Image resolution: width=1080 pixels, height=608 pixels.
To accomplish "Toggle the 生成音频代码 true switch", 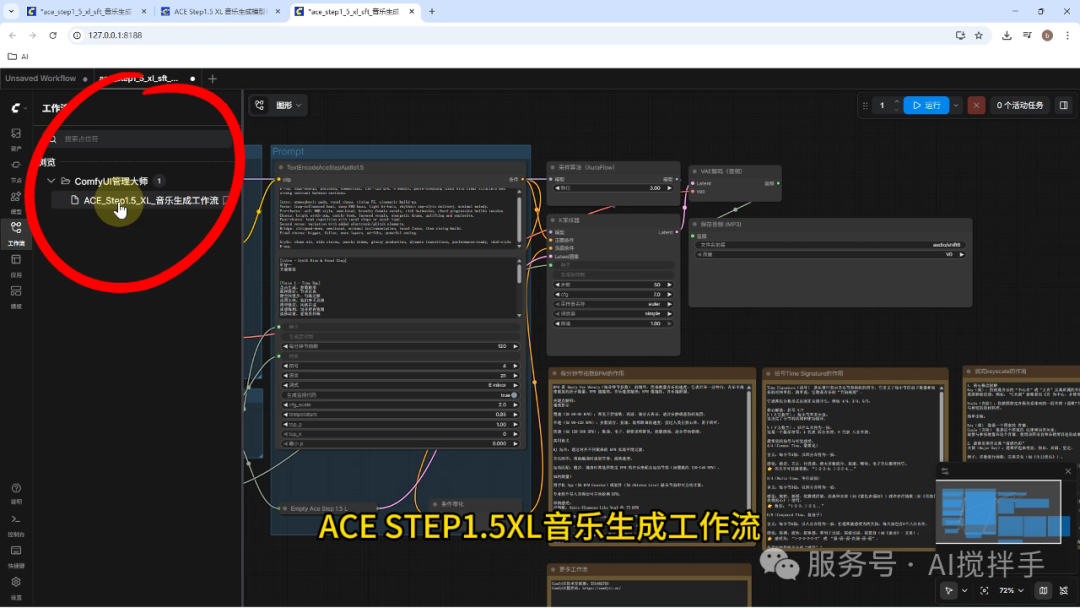I will point(514,395).
